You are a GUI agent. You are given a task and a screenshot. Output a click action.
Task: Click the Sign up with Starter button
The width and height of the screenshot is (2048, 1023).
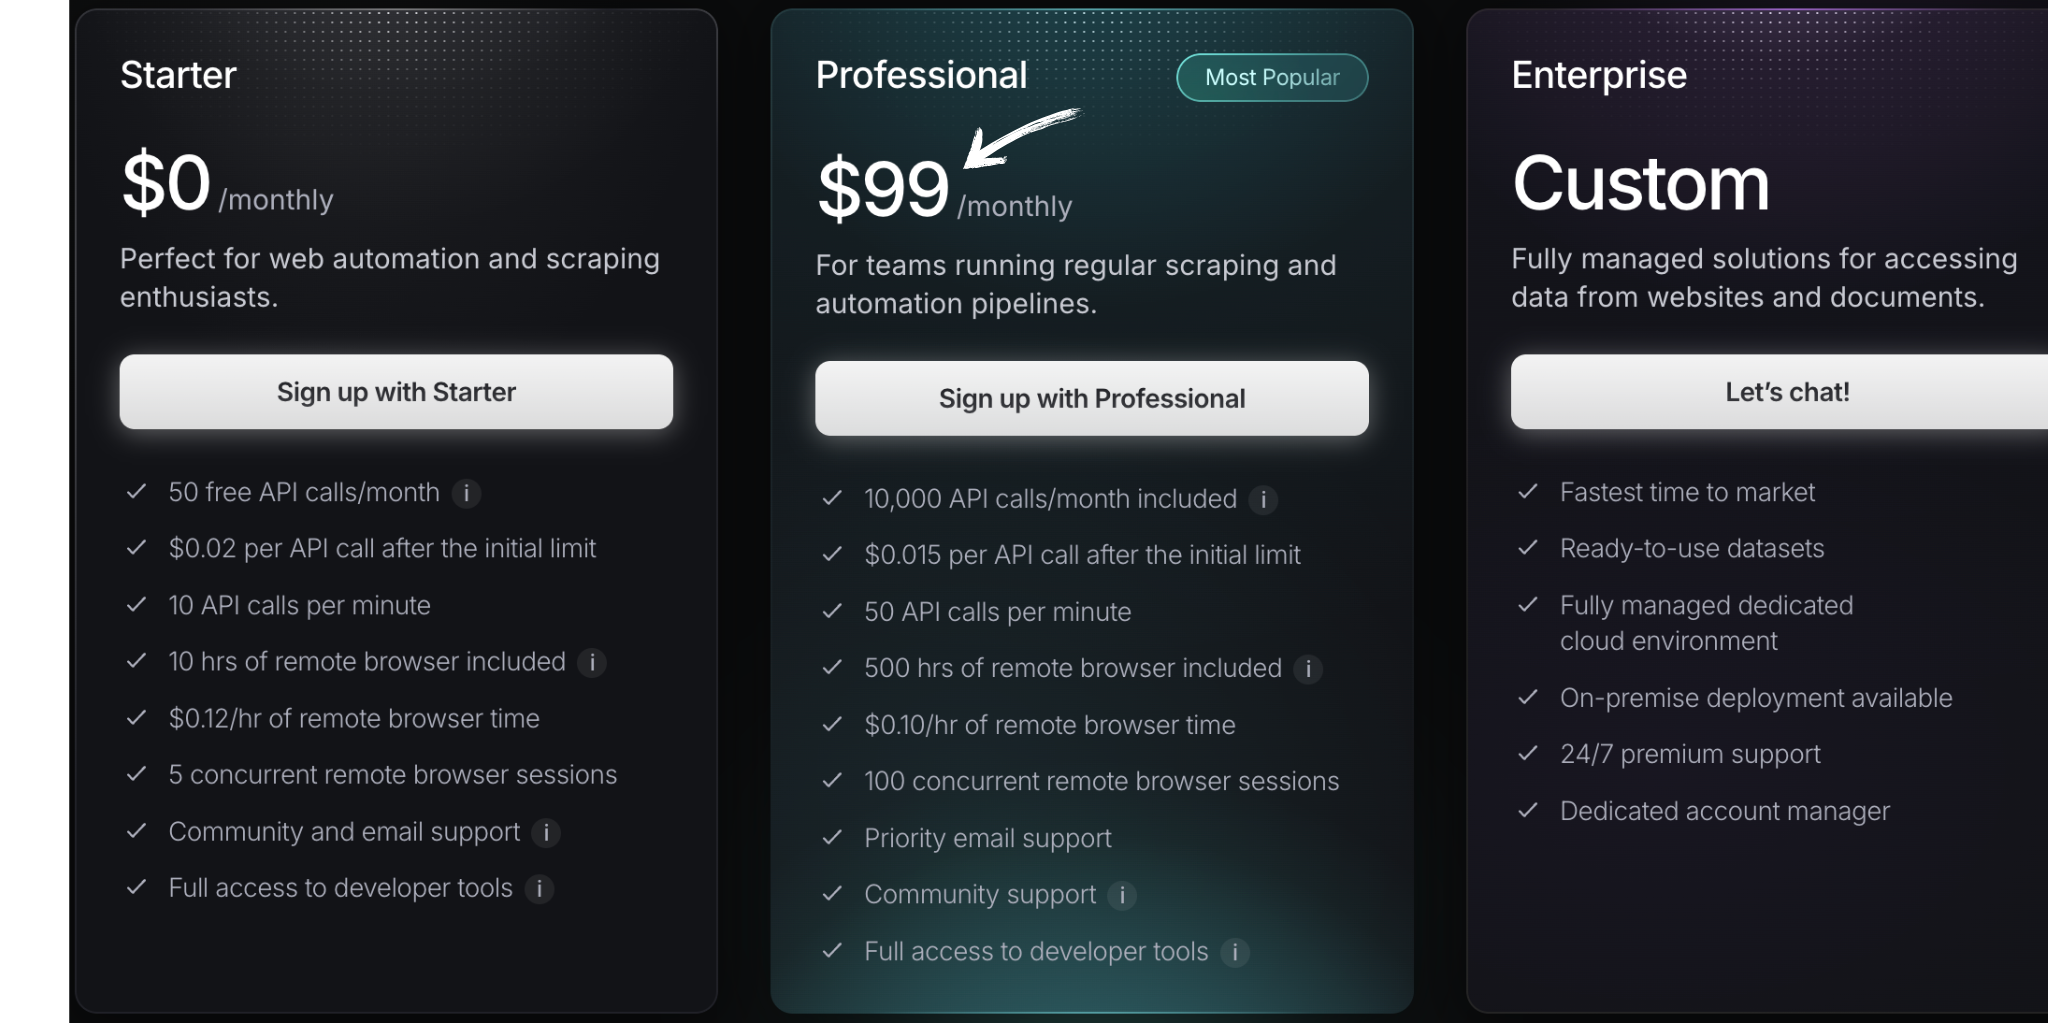[396, 392]
